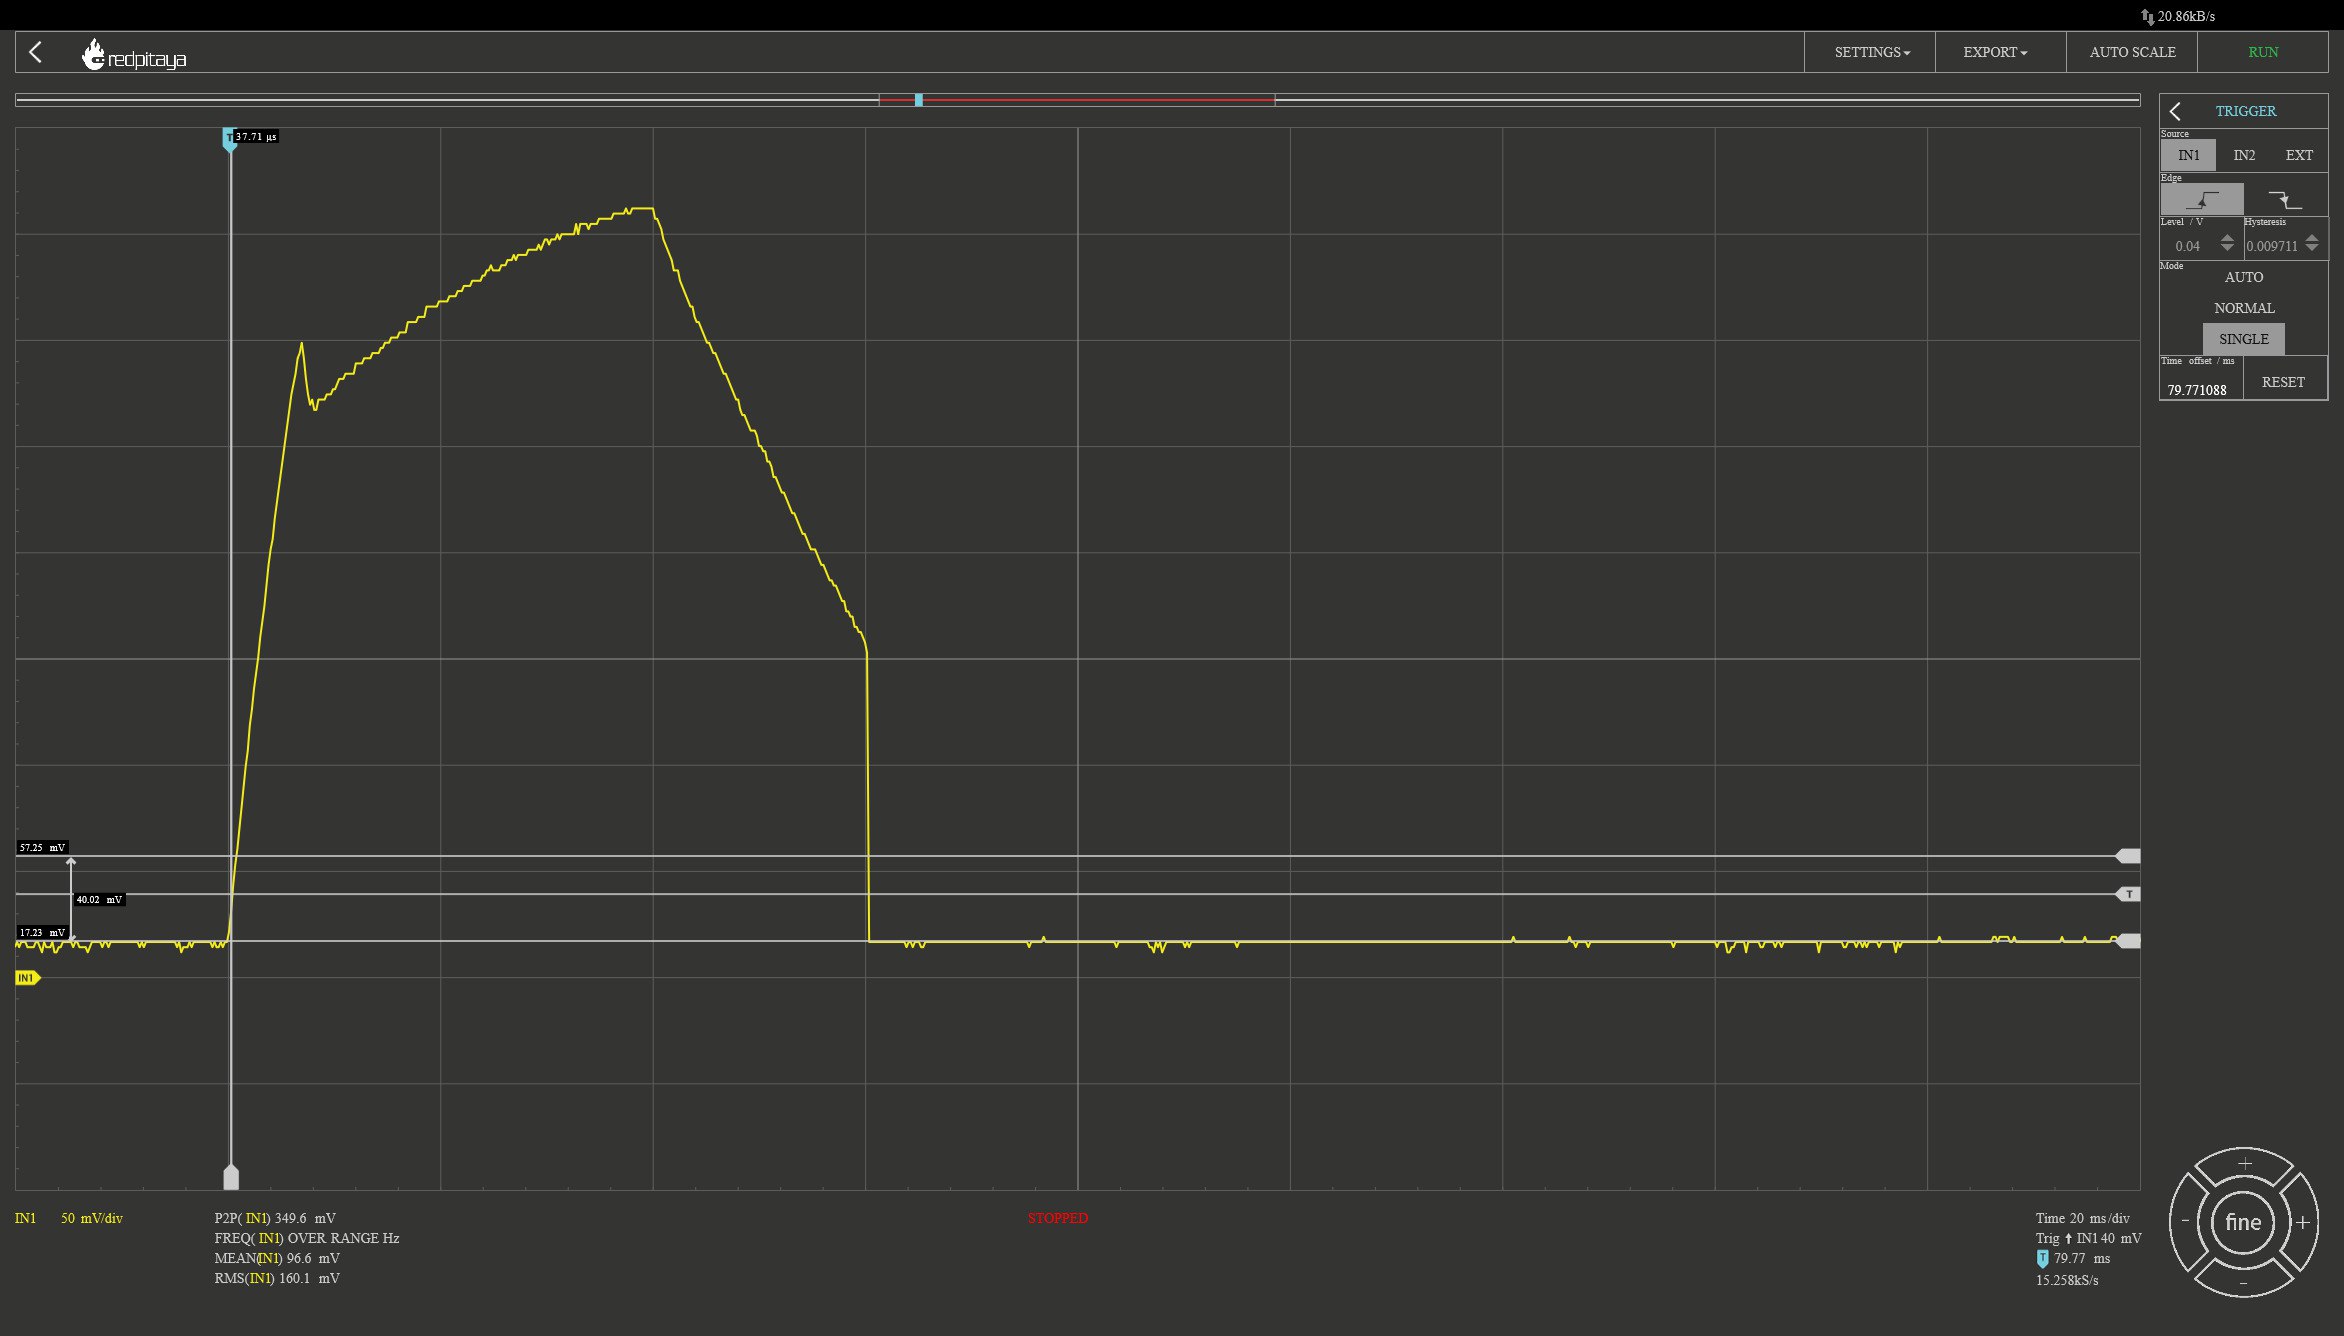This screenshot has height=1336, width=2344.
Task: Click the MEAN(IN1) 96.6 mV measurement
Action: tap(277, 1258)
